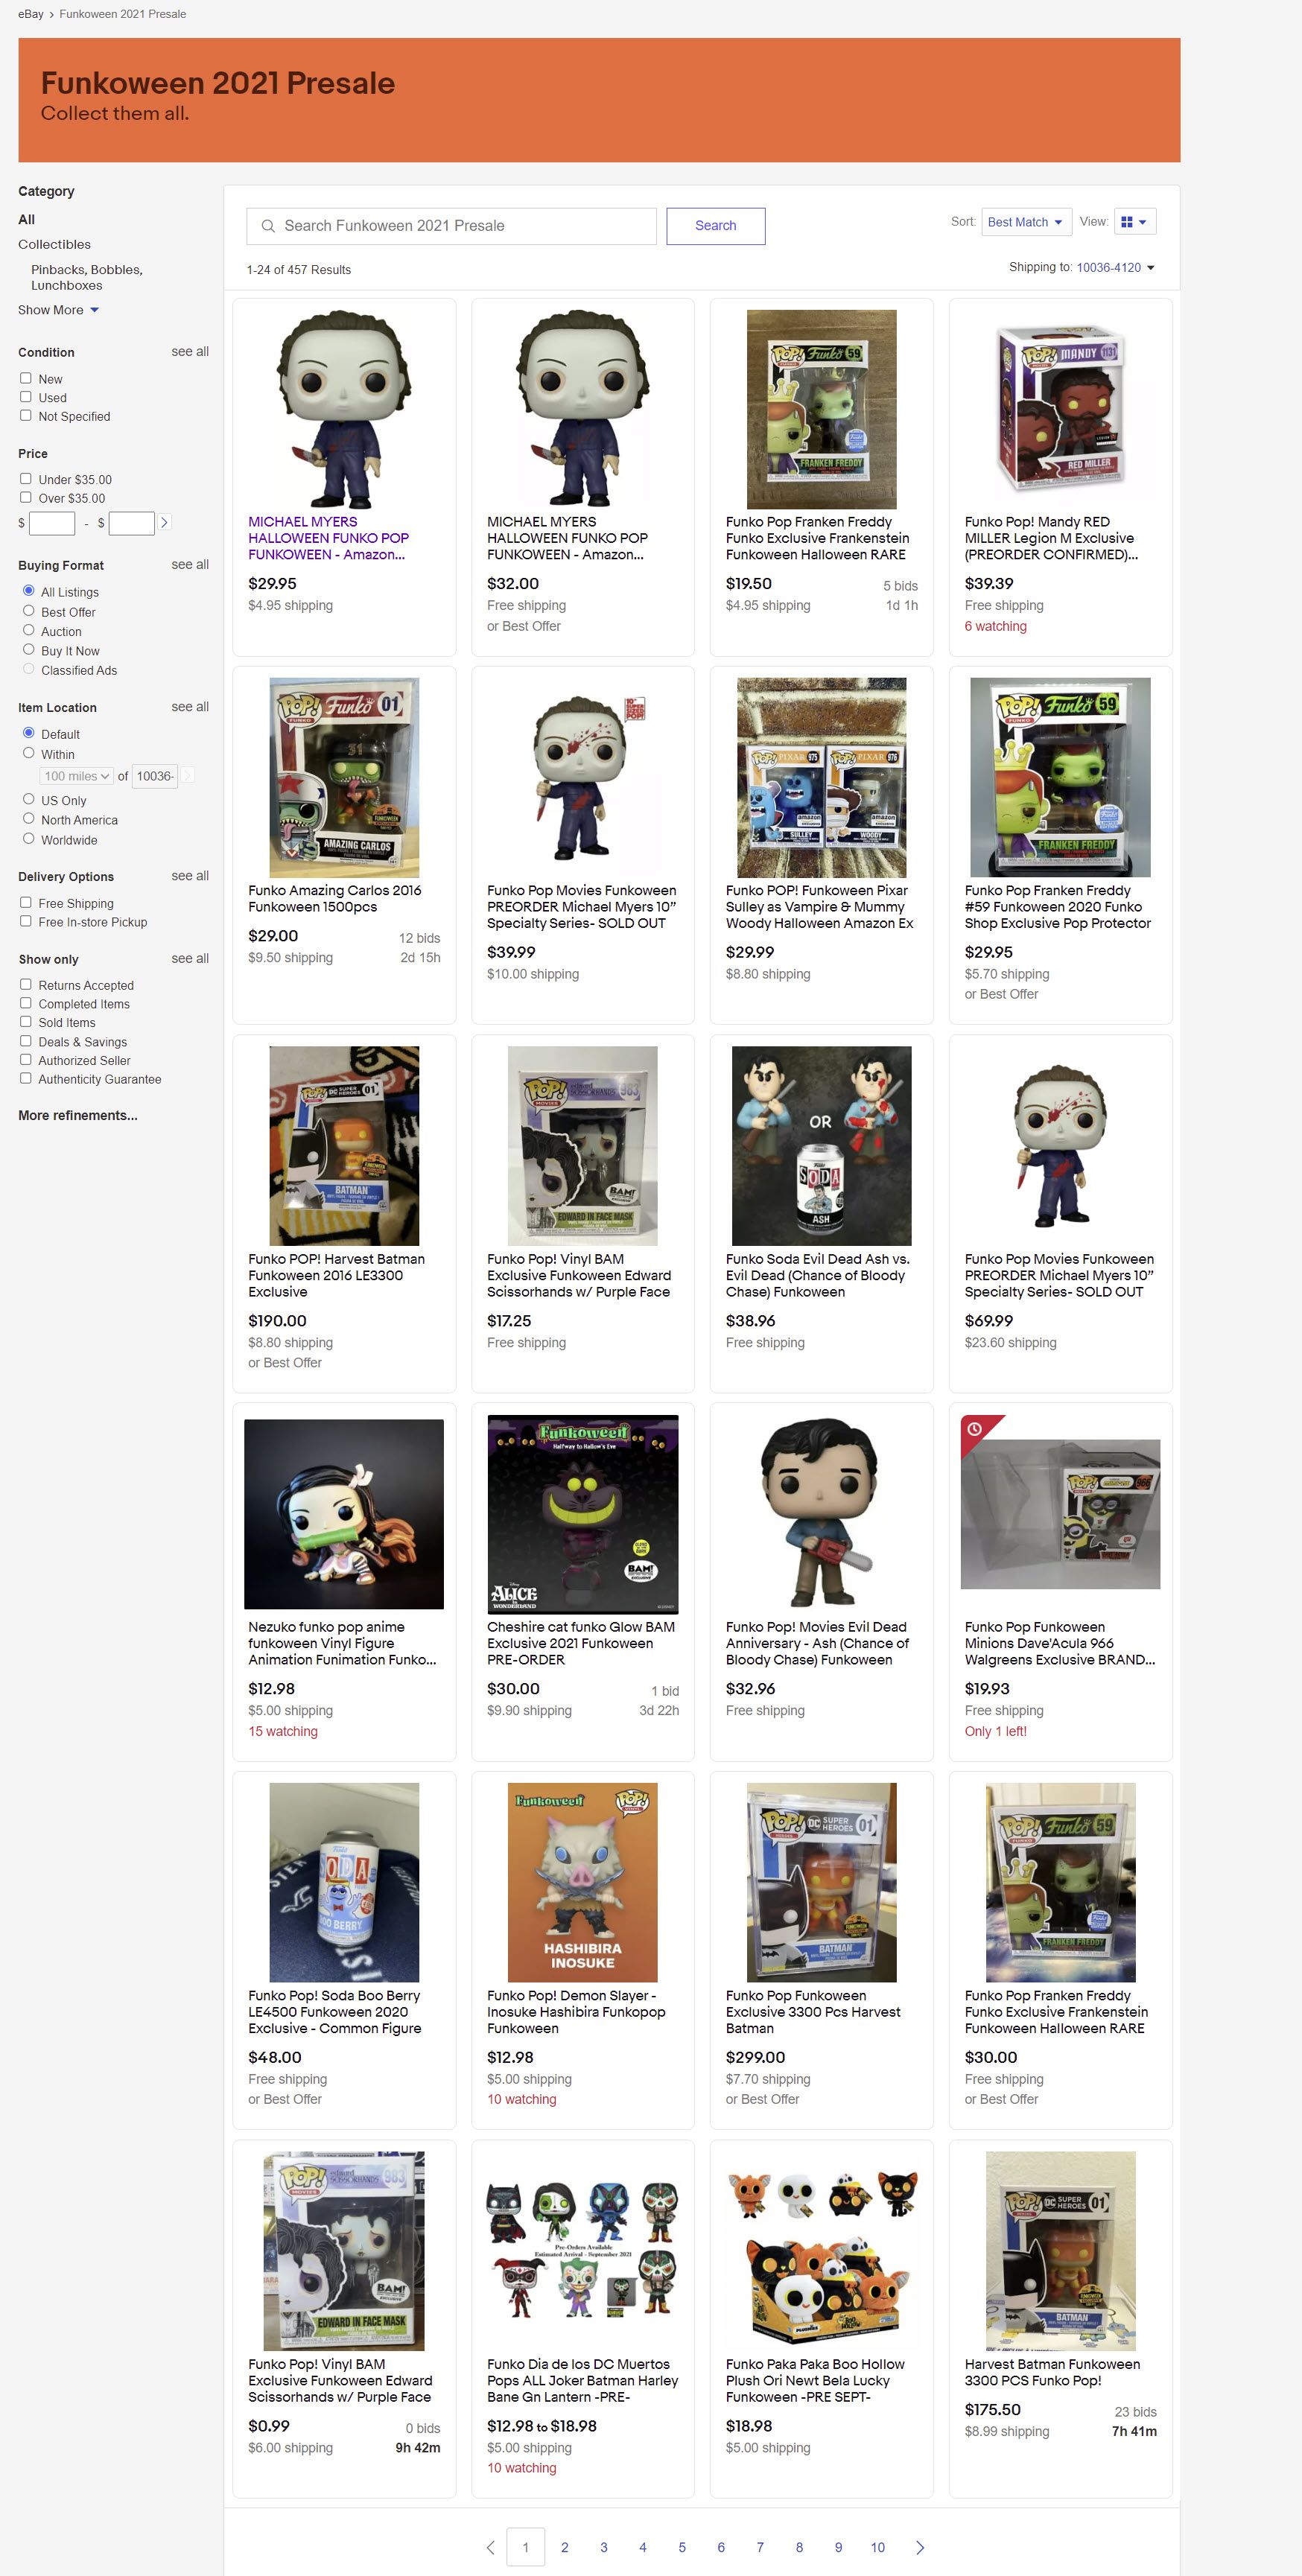This screenshot has height=2576, width=1302.
Task: Click the grid view icon dropdown
Action: point(1133,222)
